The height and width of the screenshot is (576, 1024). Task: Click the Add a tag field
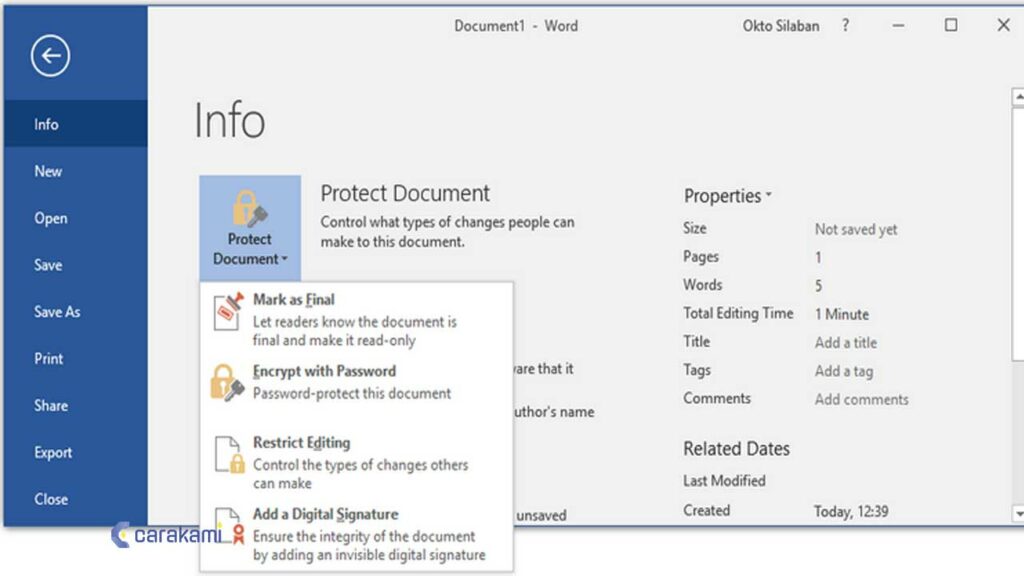tap(844, 371)
